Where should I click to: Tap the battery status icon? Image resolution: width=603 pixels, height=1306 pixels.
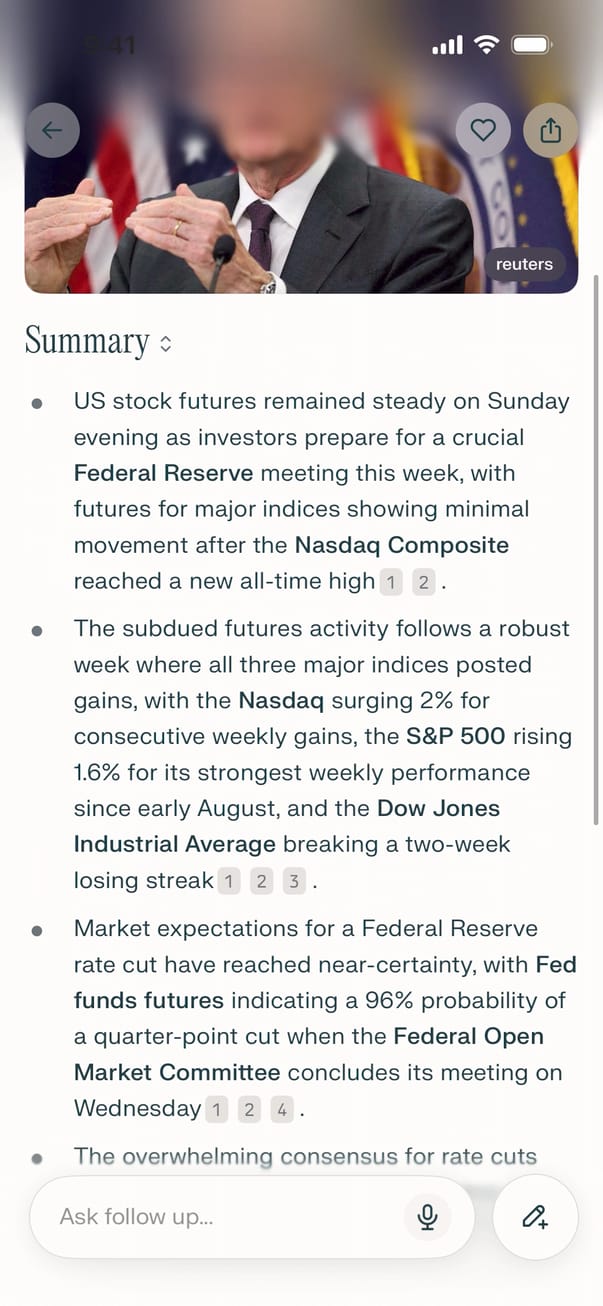(531, 45)
